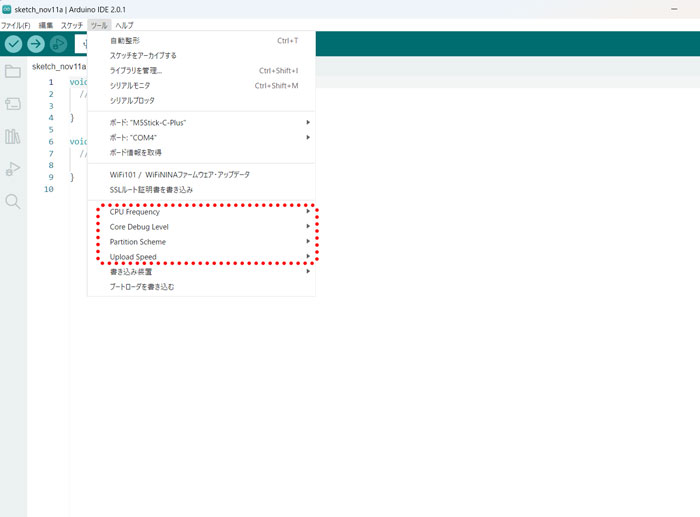Choose スケッチをアーカイブする menu entry
Viewport: 700px width, 517px height.
click(201, 55)
